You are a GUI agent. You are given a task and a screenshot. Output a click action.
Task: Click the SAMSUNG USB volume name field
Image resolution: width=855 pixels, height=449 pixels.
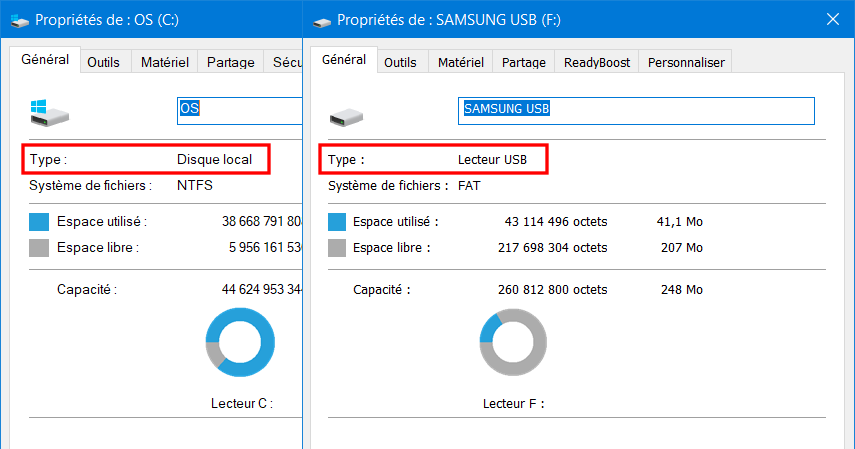pos(636,111)
